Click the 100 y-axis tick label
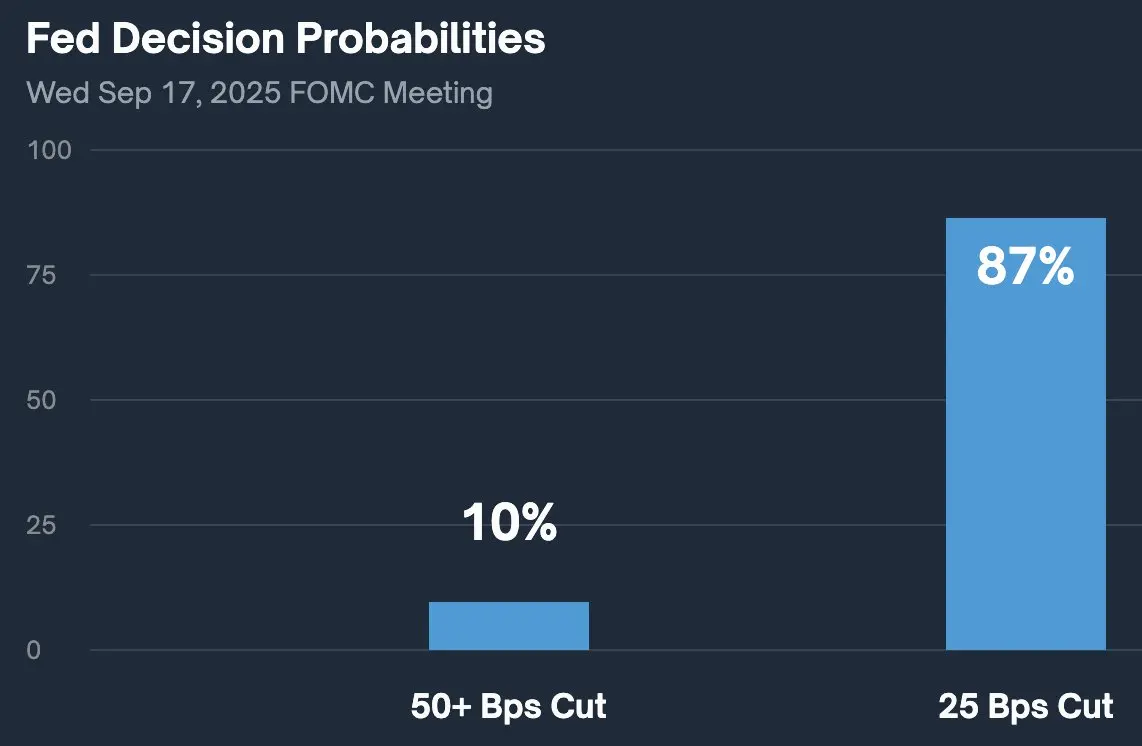Viewport: 1142px width, 746px height. (49, 150)
